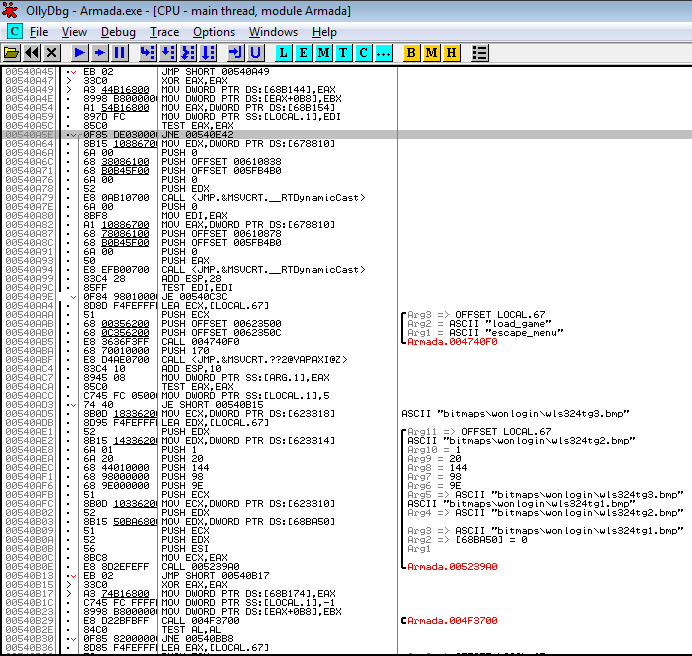
Task: Select the highlighted JNE 00540E42 instruction line
Action: click(346, 135)
